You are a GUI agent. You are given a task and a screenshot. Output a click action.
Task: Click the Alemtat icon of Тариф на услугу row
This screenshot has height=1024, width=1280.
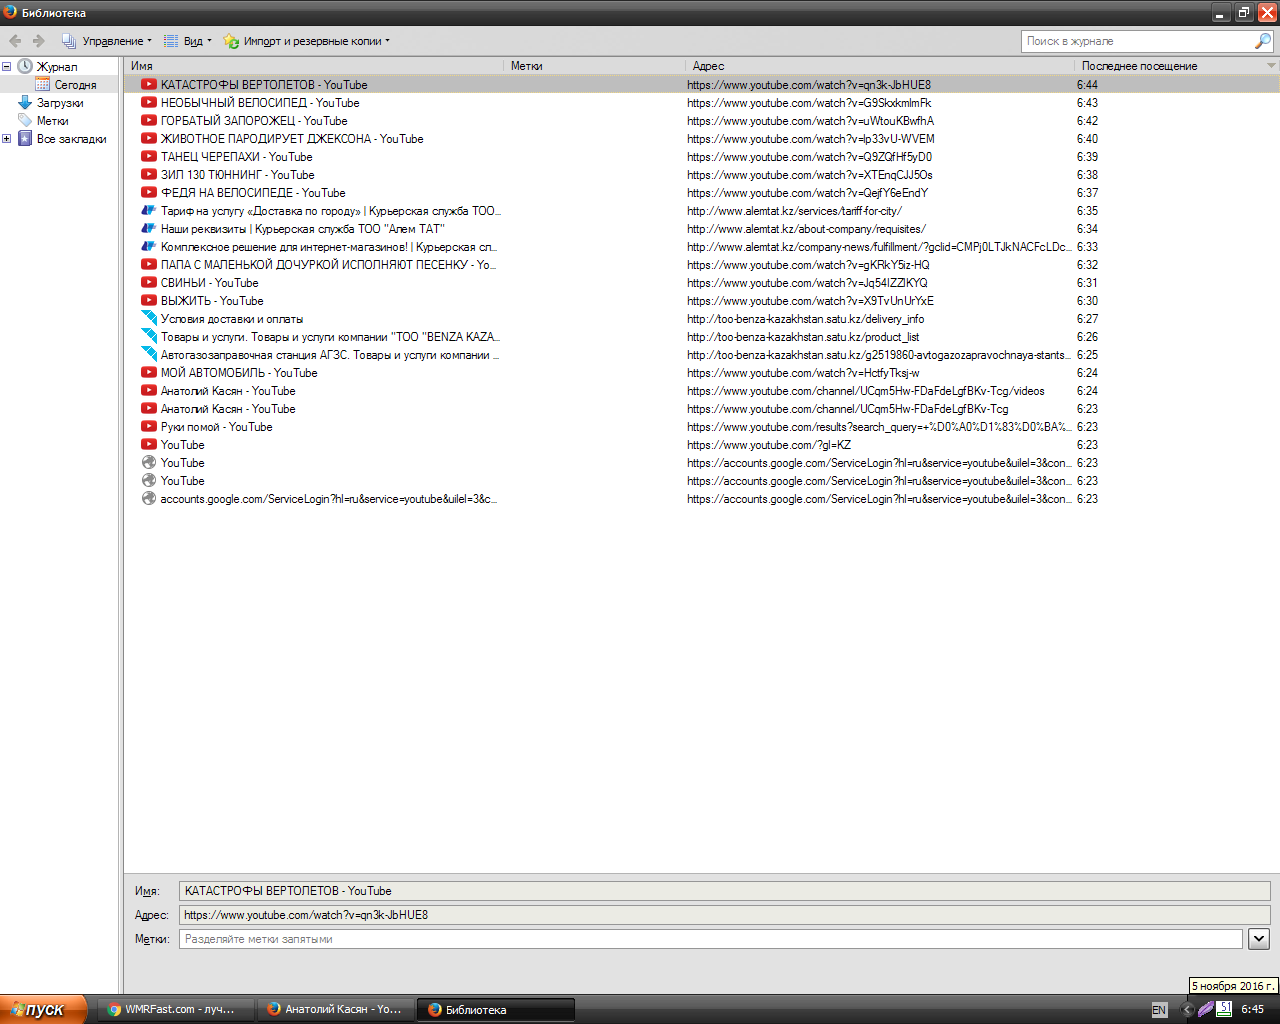click(x=149, y=211)
